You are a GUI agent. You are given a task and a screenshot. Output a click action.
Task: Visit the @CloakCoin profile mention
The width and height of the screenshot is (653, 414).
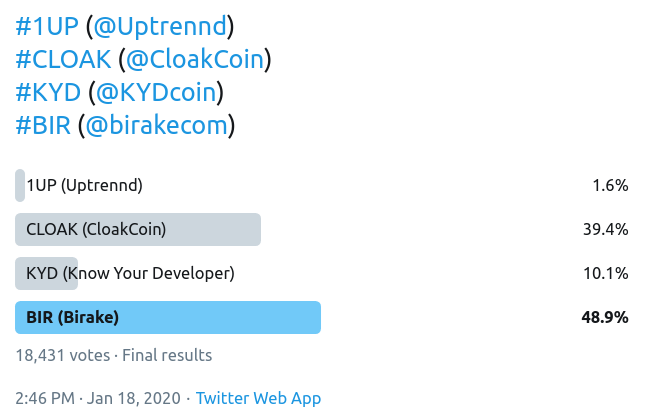(x=195, y=59)
